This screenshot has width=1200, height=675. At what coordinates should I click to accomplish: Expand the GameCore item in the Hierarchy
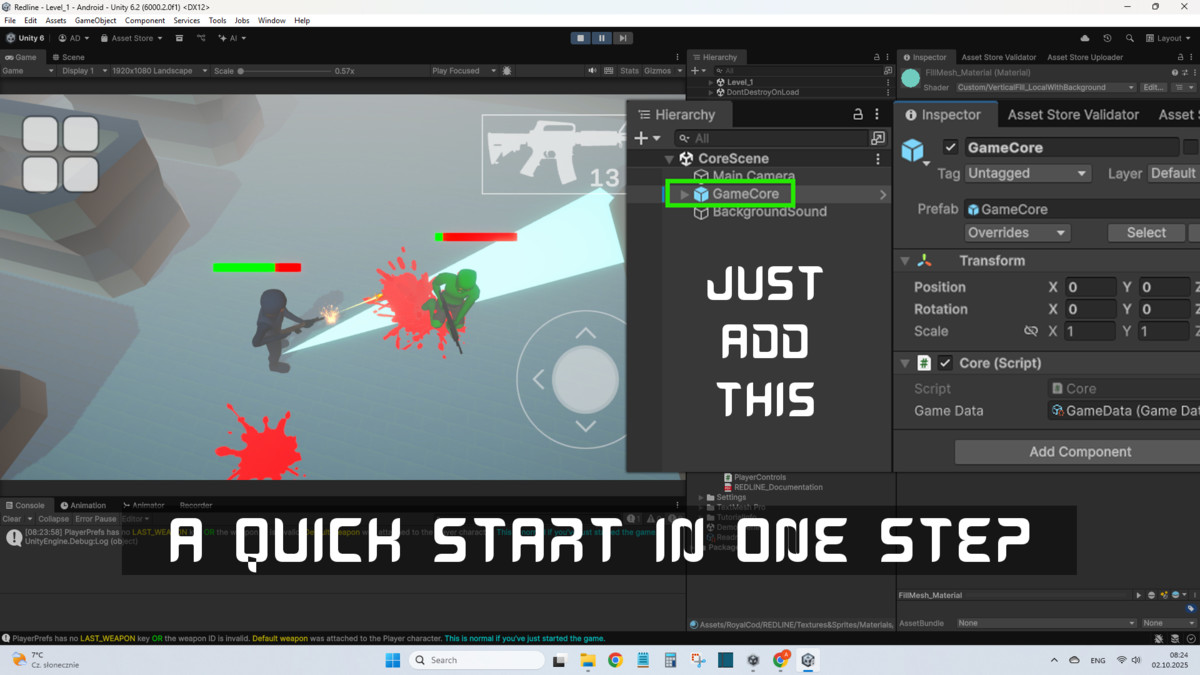tap(683, 193)
